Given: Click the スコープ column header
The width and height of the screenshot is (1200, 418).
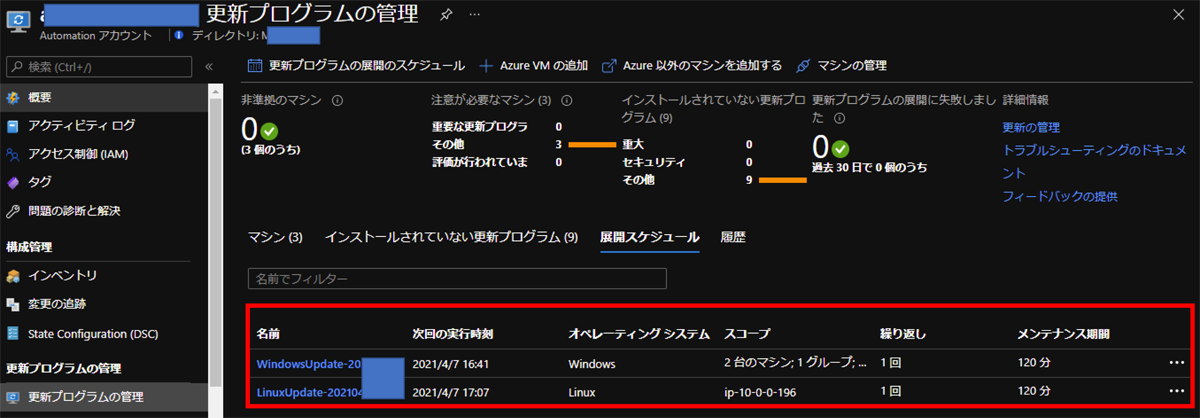Looking at the screenshot, I should 746,333.
